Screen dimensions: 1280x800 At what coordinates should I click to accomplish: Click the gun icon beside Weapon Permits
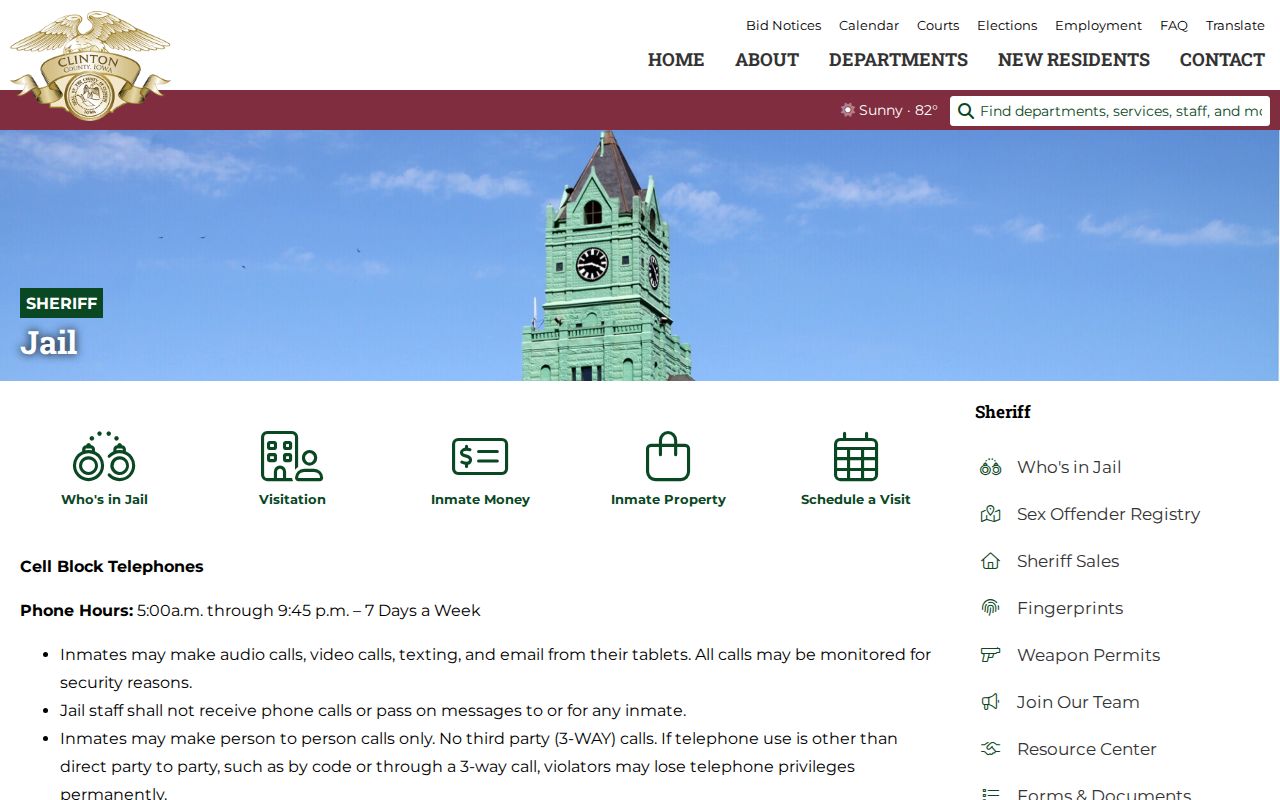(990, 655)
